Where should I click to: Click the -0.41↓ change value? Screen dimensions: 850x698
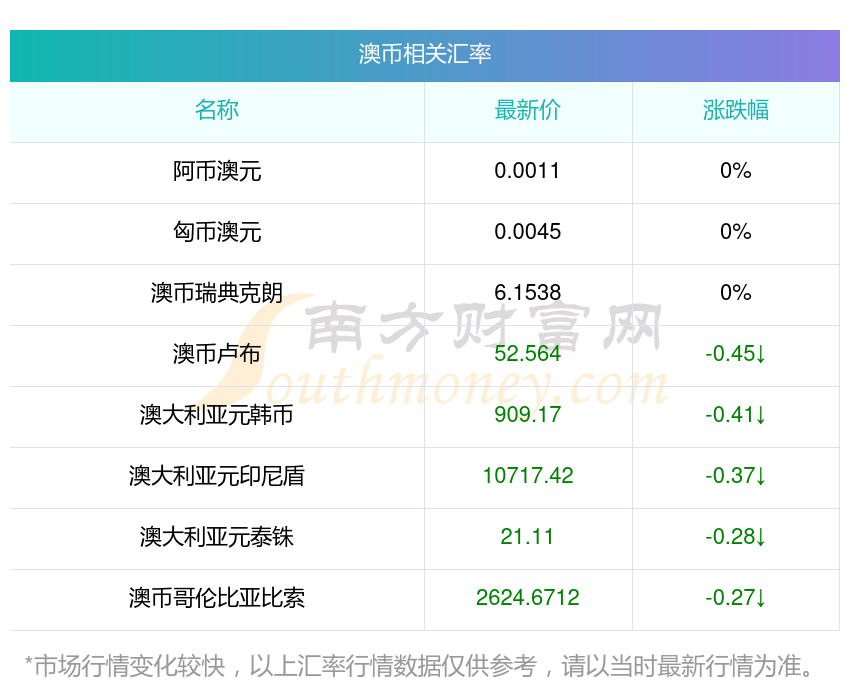(736, 415)
